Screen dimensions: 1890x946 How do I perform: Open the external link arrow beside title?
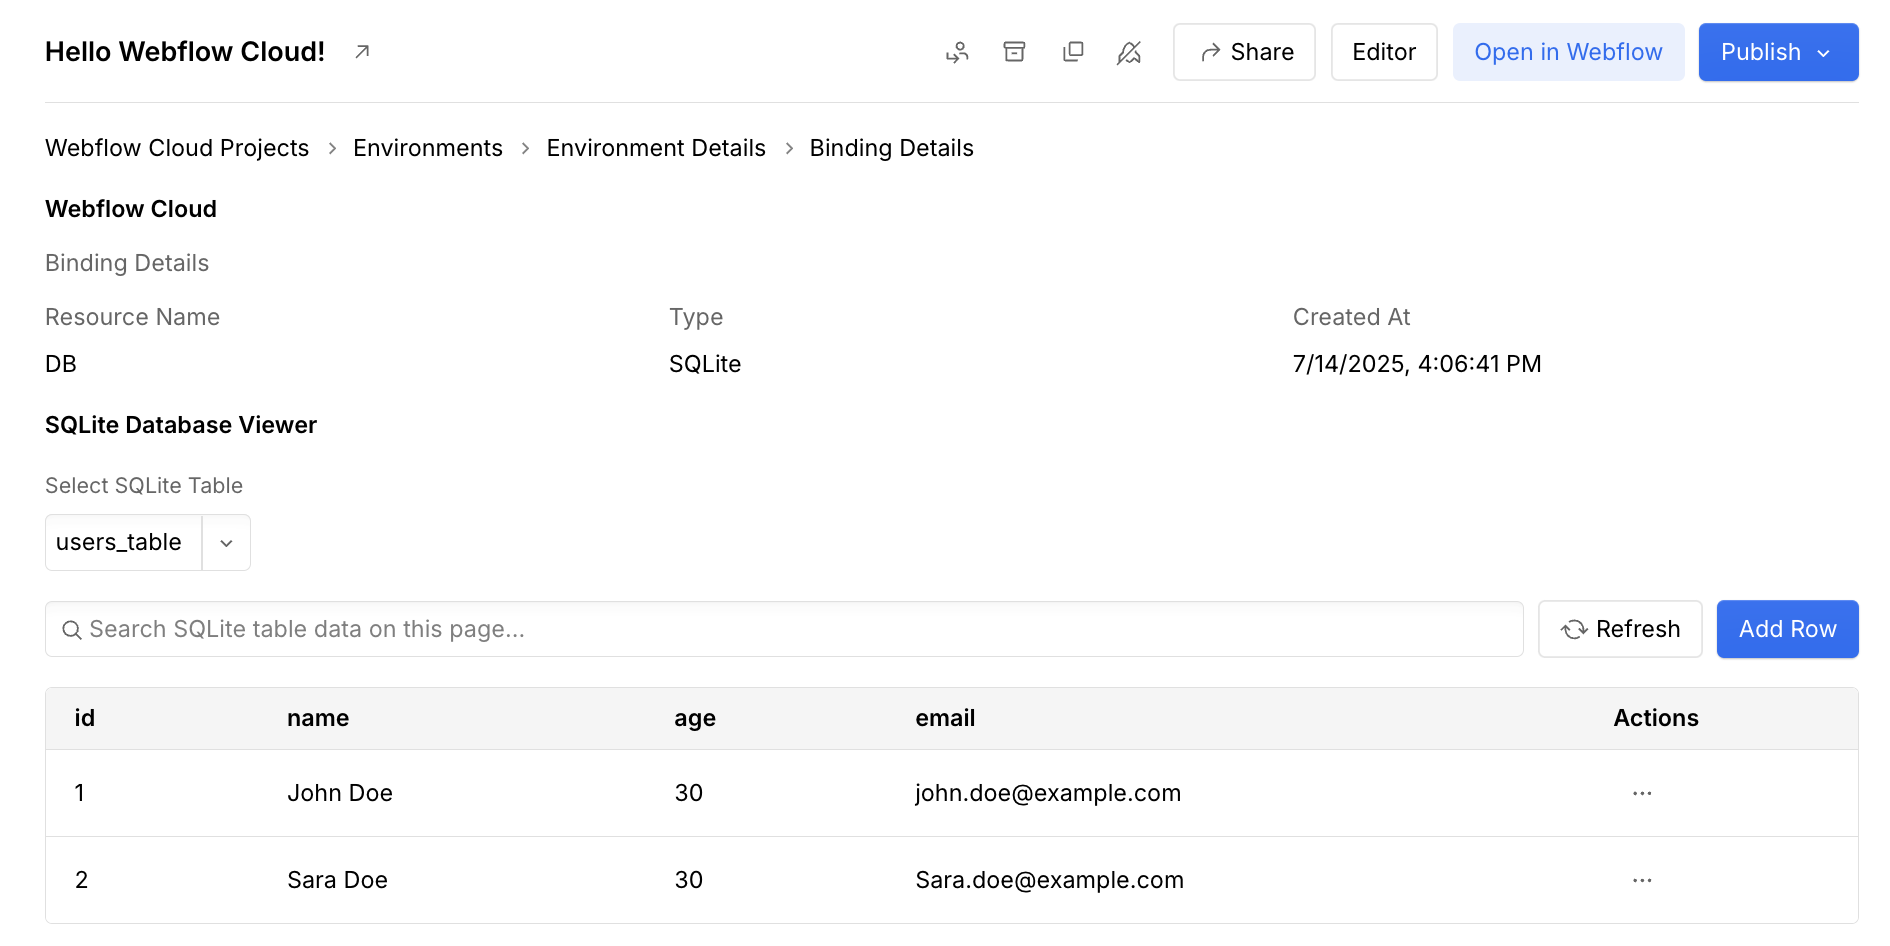pos(362,51)
